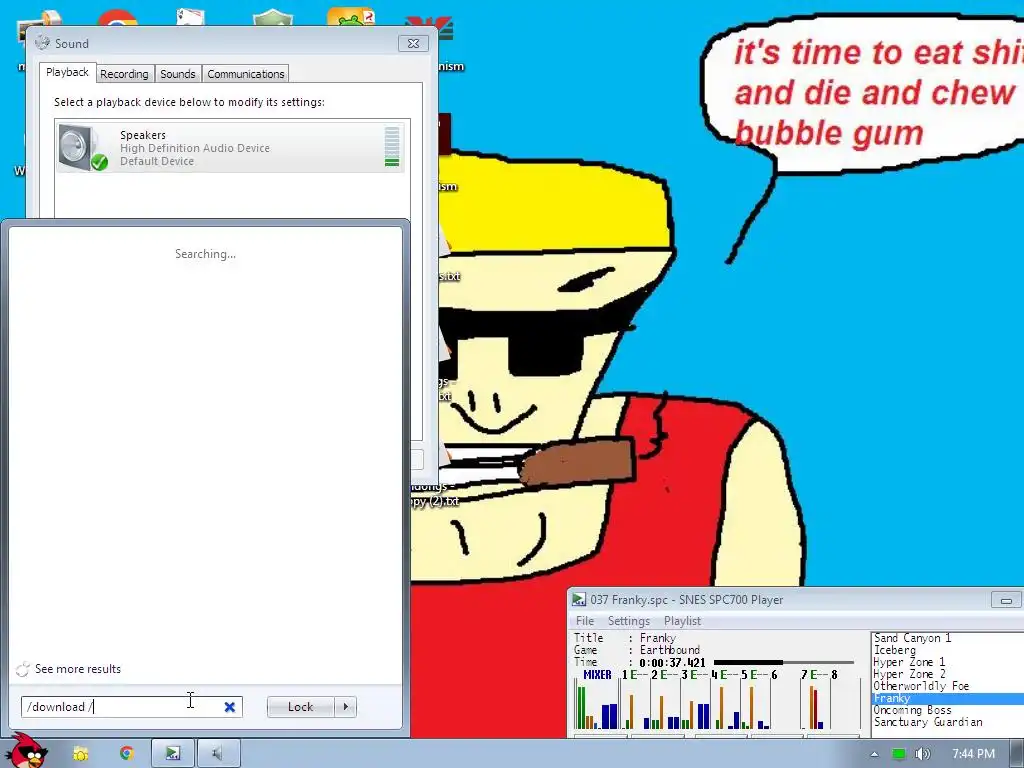
Task: Switch to SNES SPC700 Player taskbar button
Action: tap(172, 754)
